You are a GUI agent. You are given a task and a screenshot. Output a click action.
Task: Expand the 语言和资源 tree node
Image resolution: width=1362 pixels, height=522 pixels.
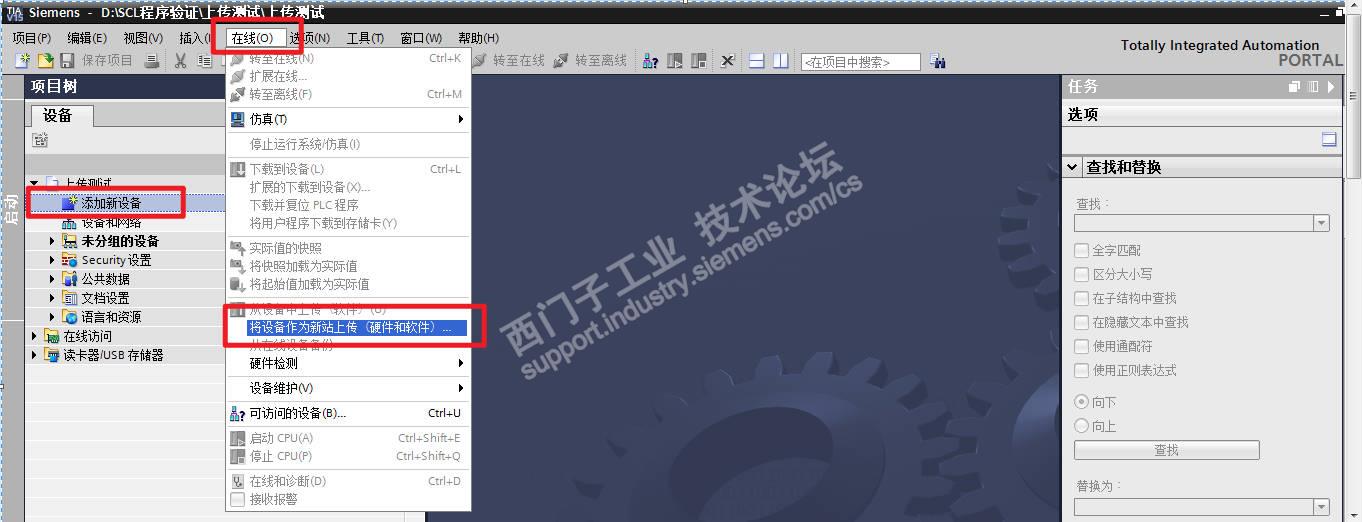point(52,317)
